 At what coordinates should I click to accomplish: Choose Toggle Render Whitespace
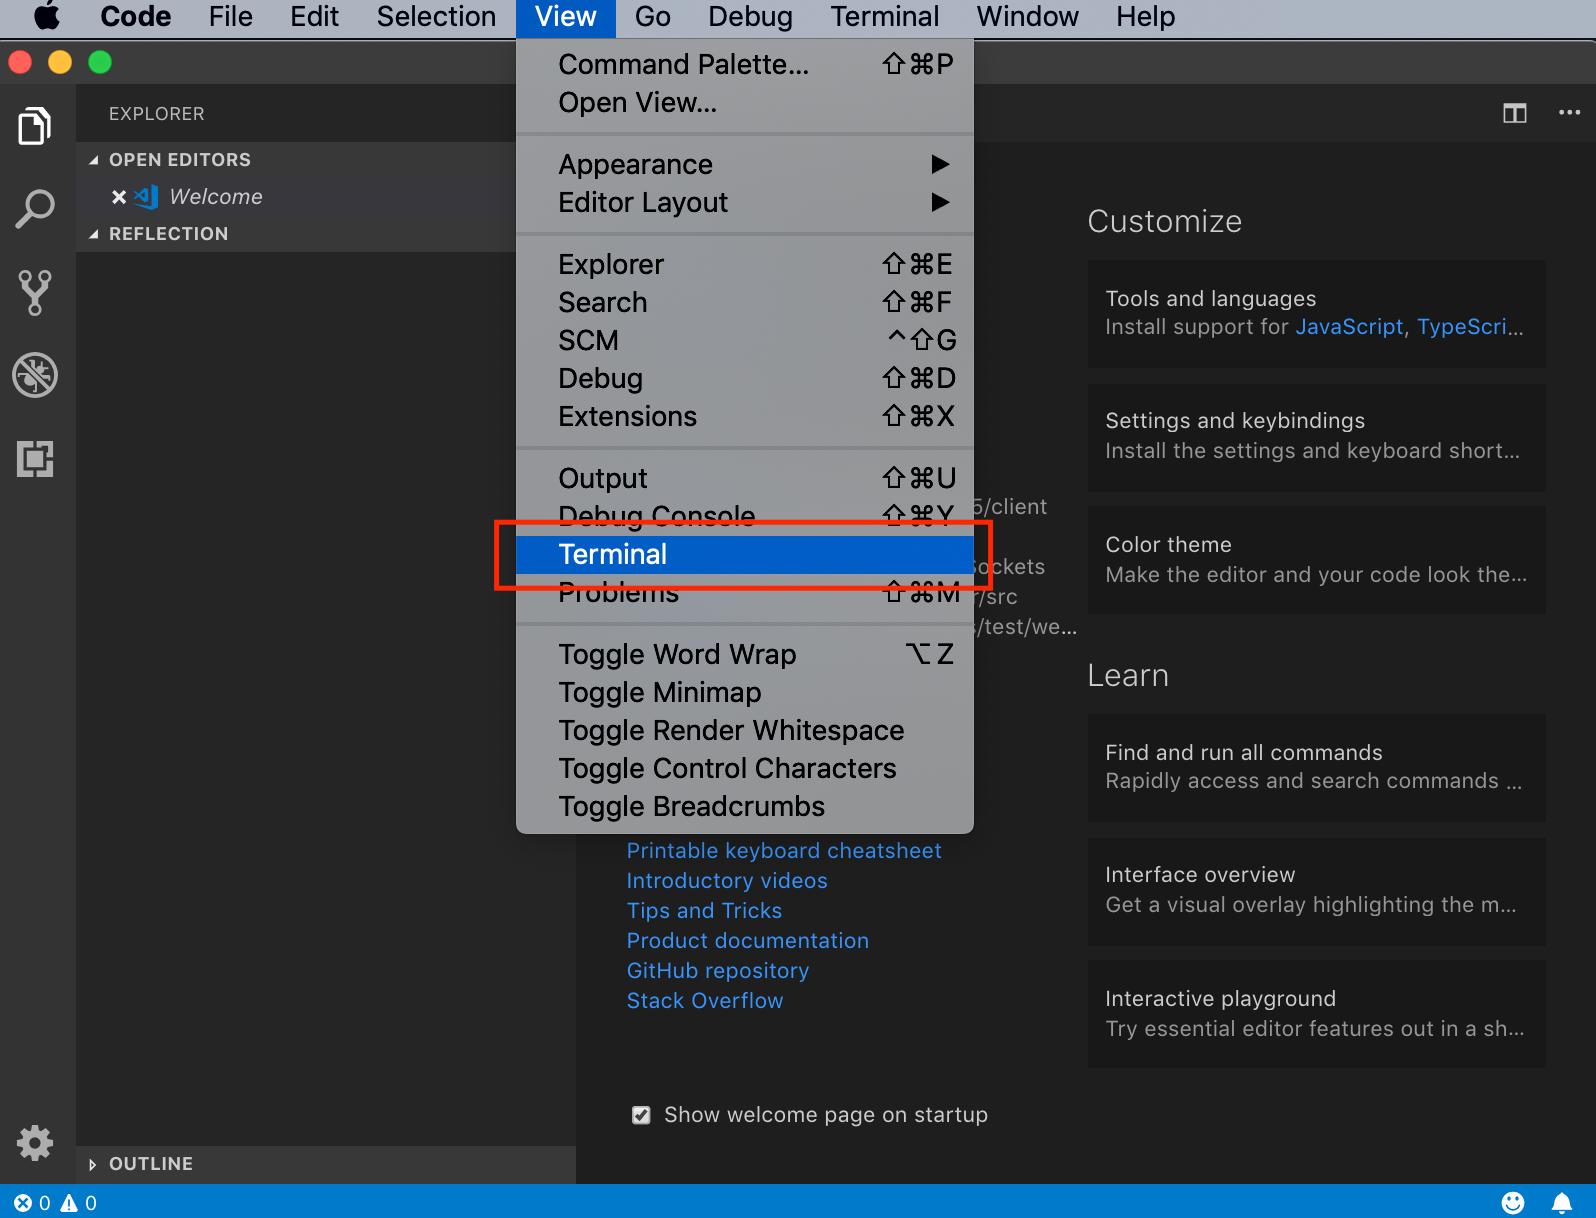pos(745,730)
